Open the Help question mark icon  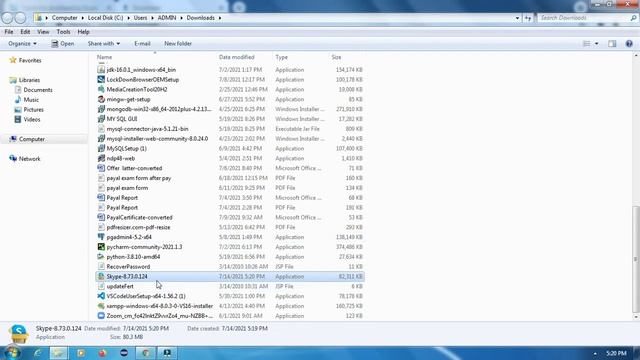coord(629,43)
